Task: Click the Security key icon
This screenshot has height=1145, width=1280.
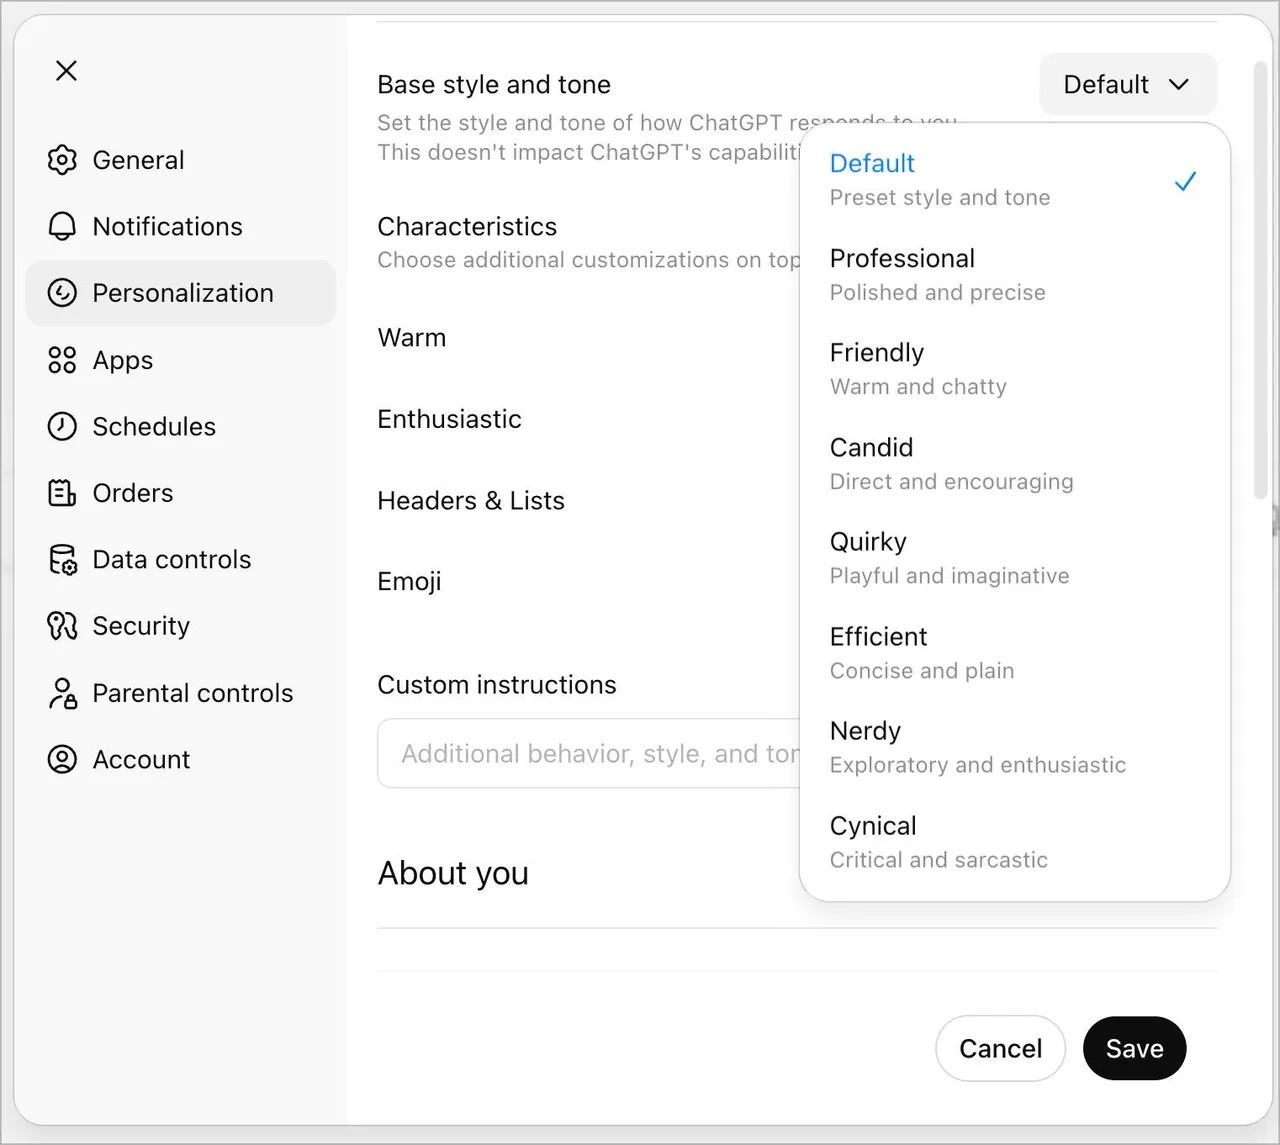Action: pyautogui.click(x=62, y=626)
